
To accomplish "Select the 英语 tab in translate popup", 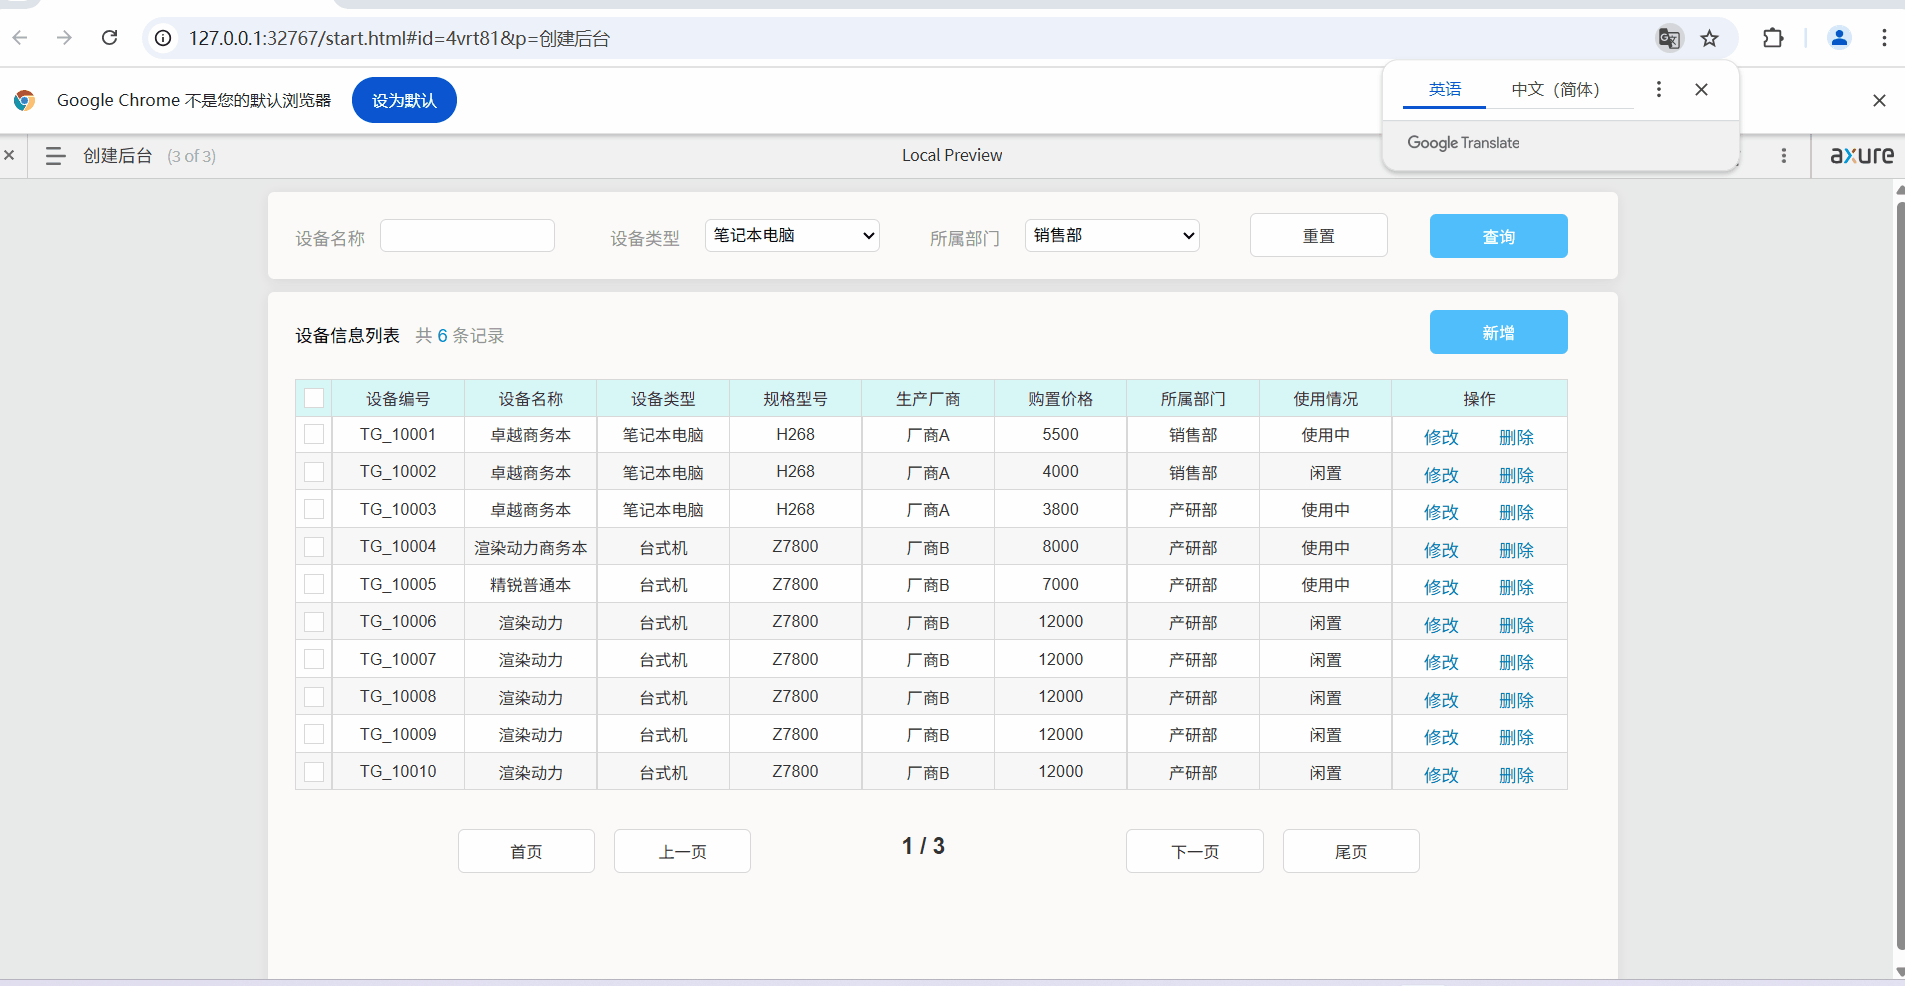I will coord(1444,89).
